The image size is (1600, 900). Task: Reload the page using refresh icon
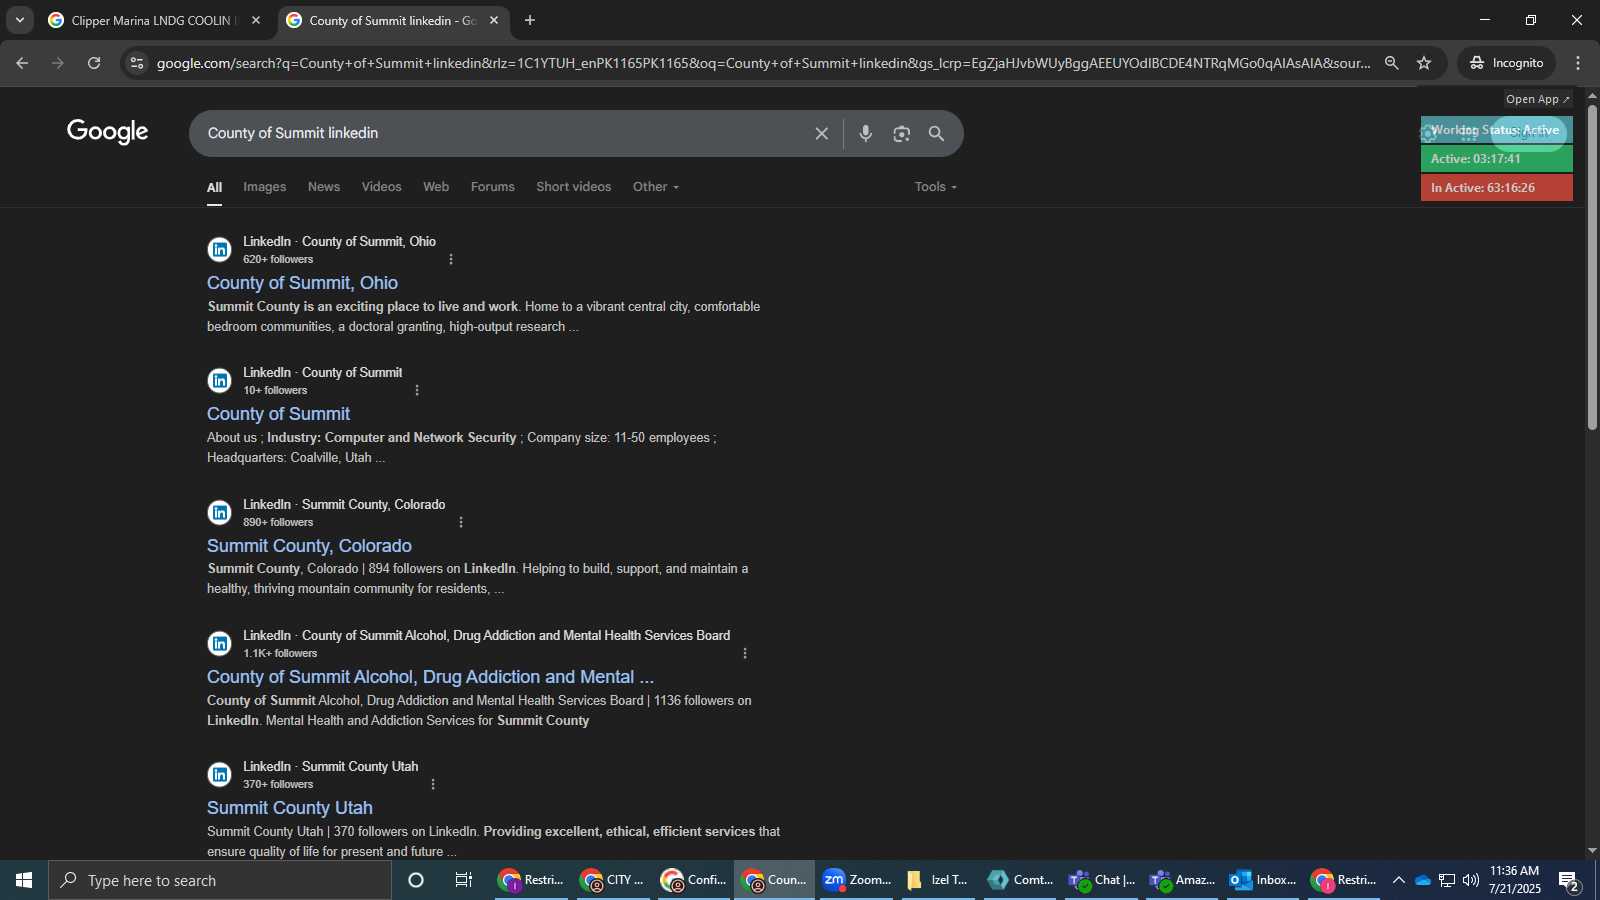pyautogui.click(x=94, y=63)
